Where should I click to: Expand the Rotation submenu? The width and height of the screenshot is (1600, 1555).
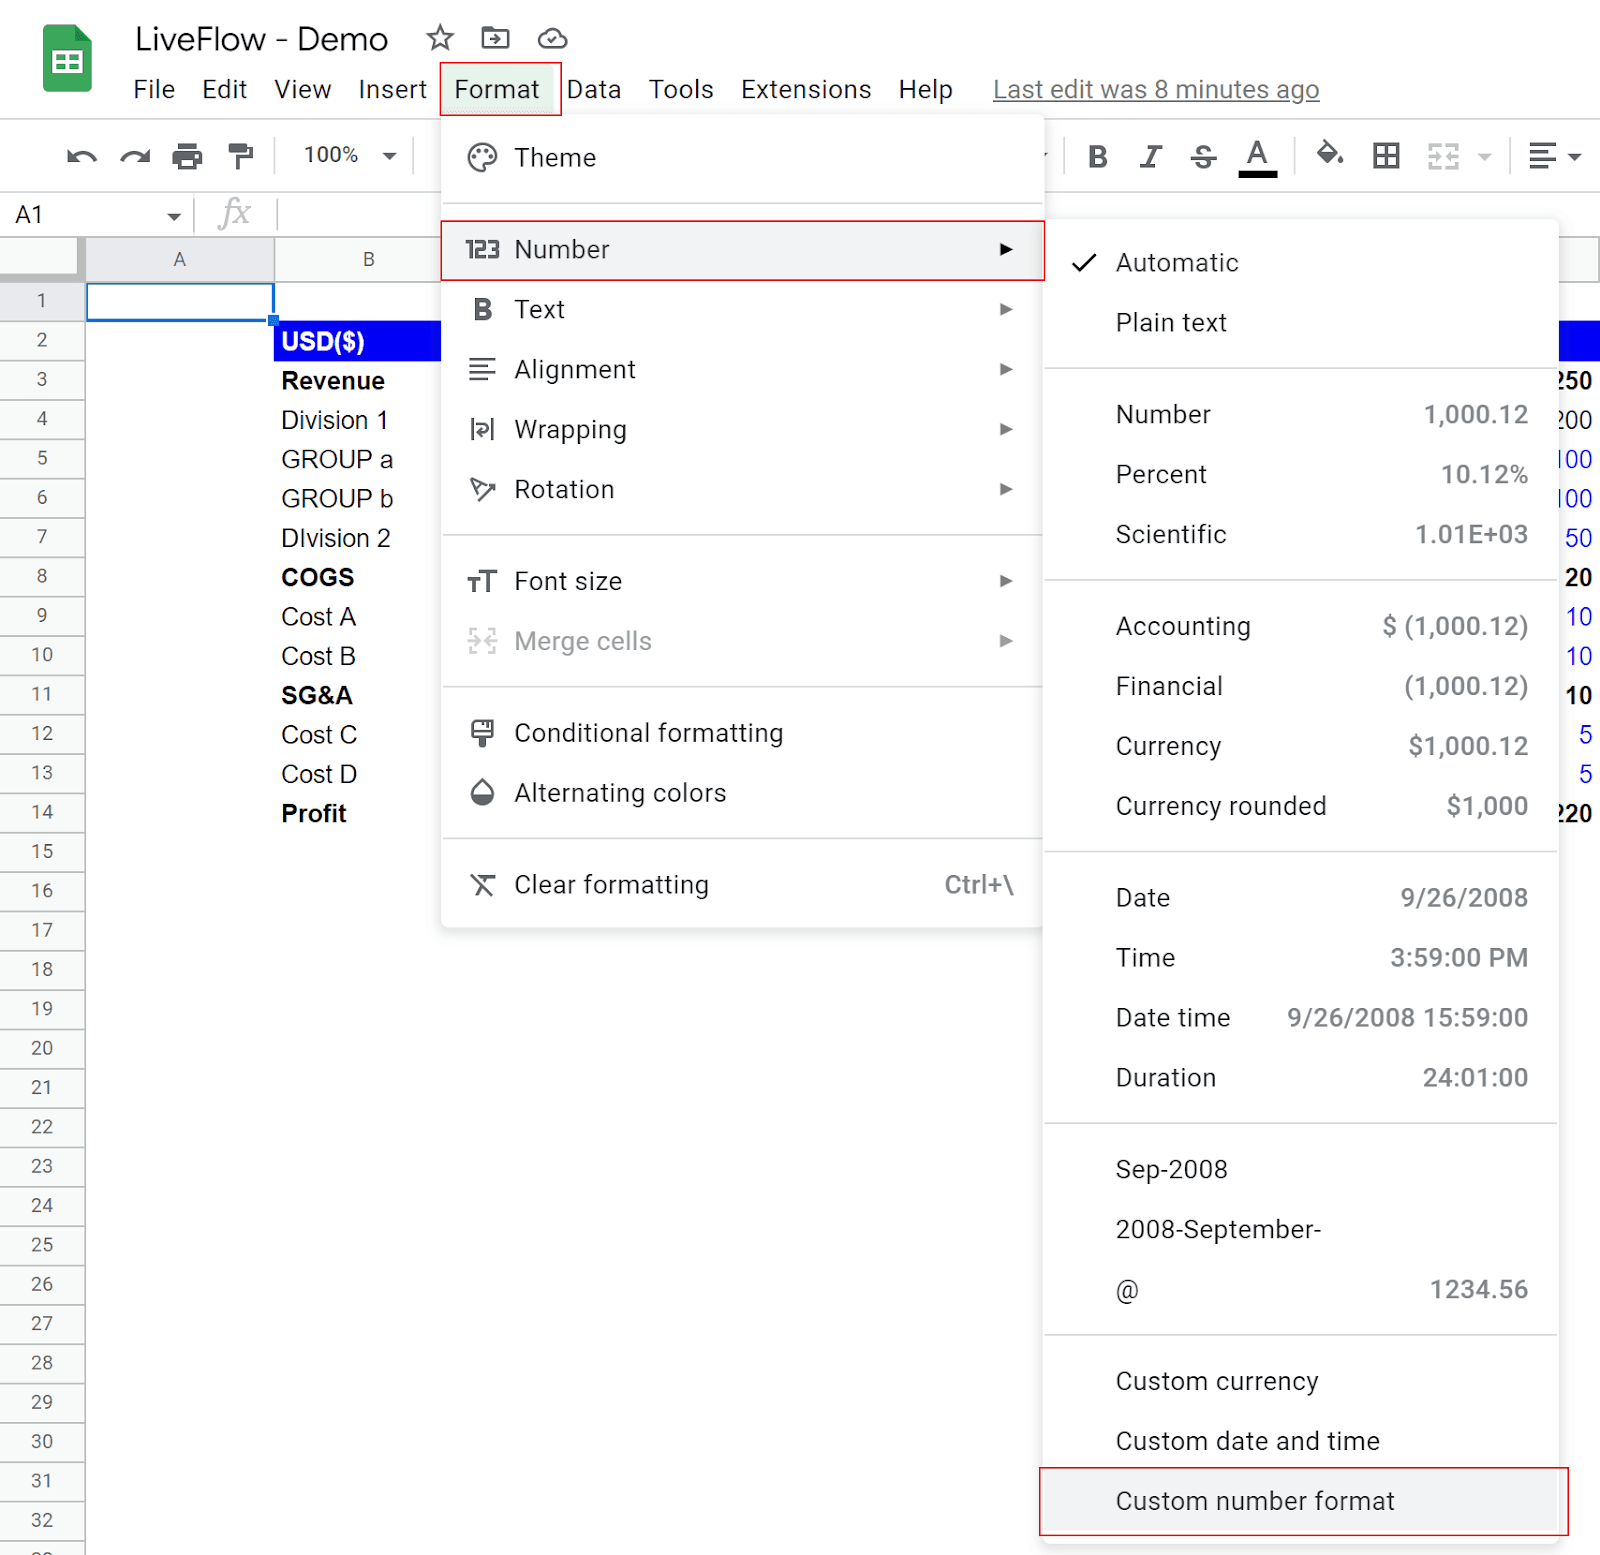742,490
